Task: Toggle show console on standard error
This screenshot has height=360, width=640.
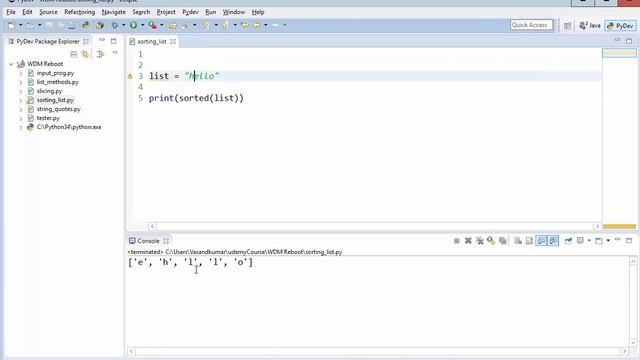Action: (553, 241)
